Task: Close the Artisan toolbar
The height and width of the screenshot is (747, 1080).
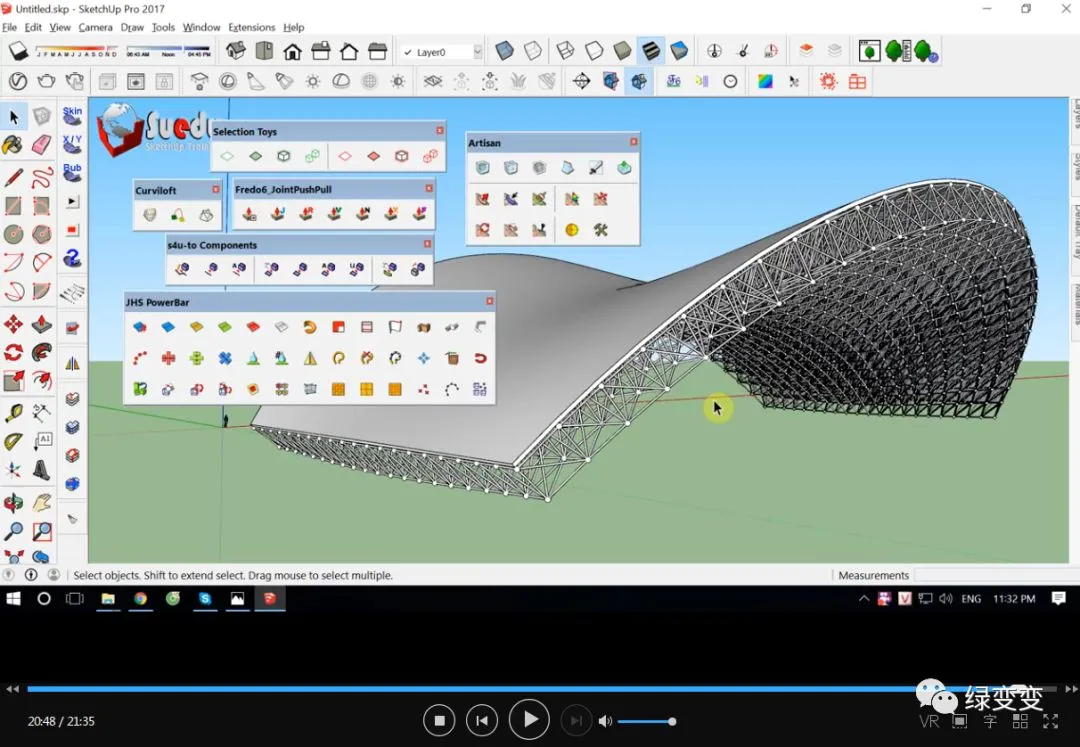Action: coord(634,142)
